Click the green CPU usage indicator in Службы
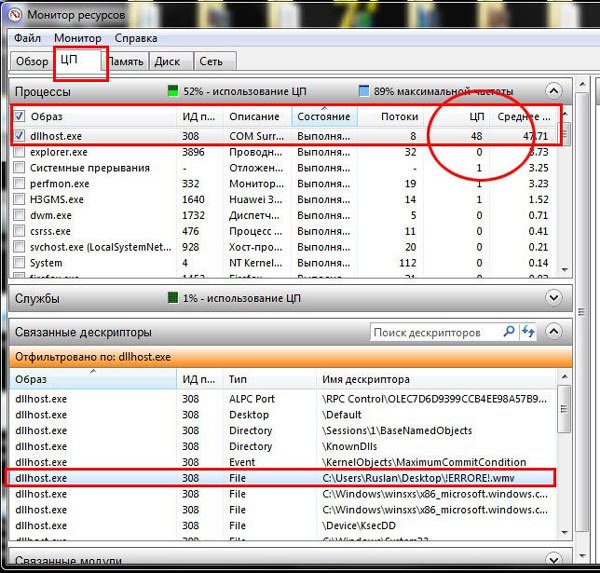Image resolution: width=600 pixels, height=573 pixels. (x=173, y=298)
